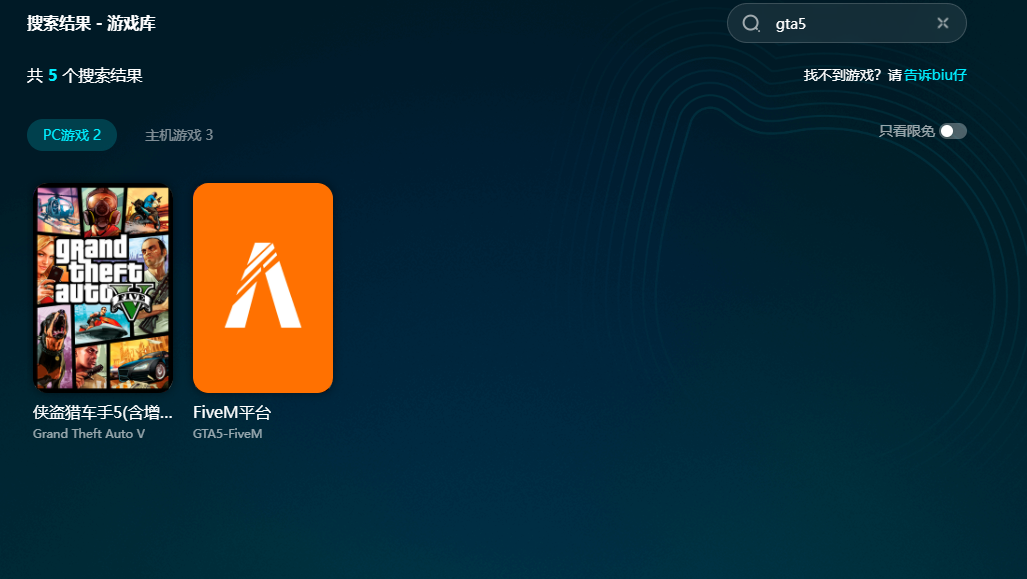
Task: Open the 告诉biu仔 feedback link
Action: tap(935, 75)
